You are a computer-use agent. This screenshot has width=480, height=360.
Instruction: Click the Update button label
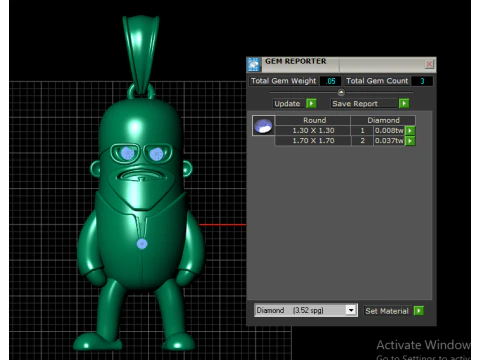(287, 104)
